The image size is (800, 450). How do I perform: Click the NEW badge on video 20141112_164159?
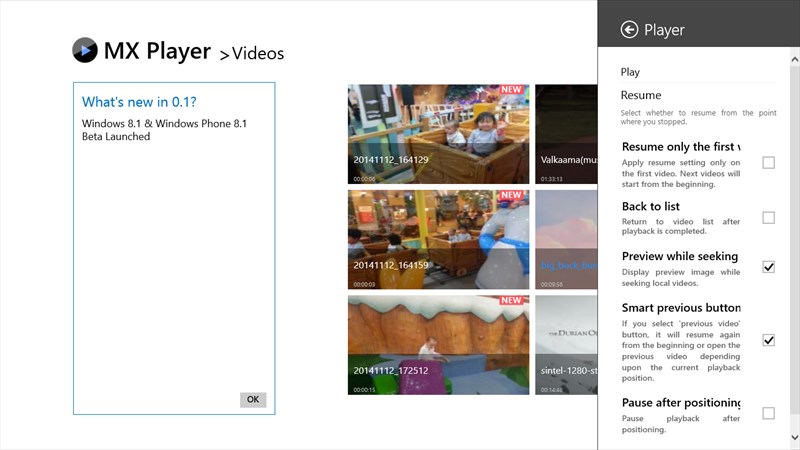511,195
